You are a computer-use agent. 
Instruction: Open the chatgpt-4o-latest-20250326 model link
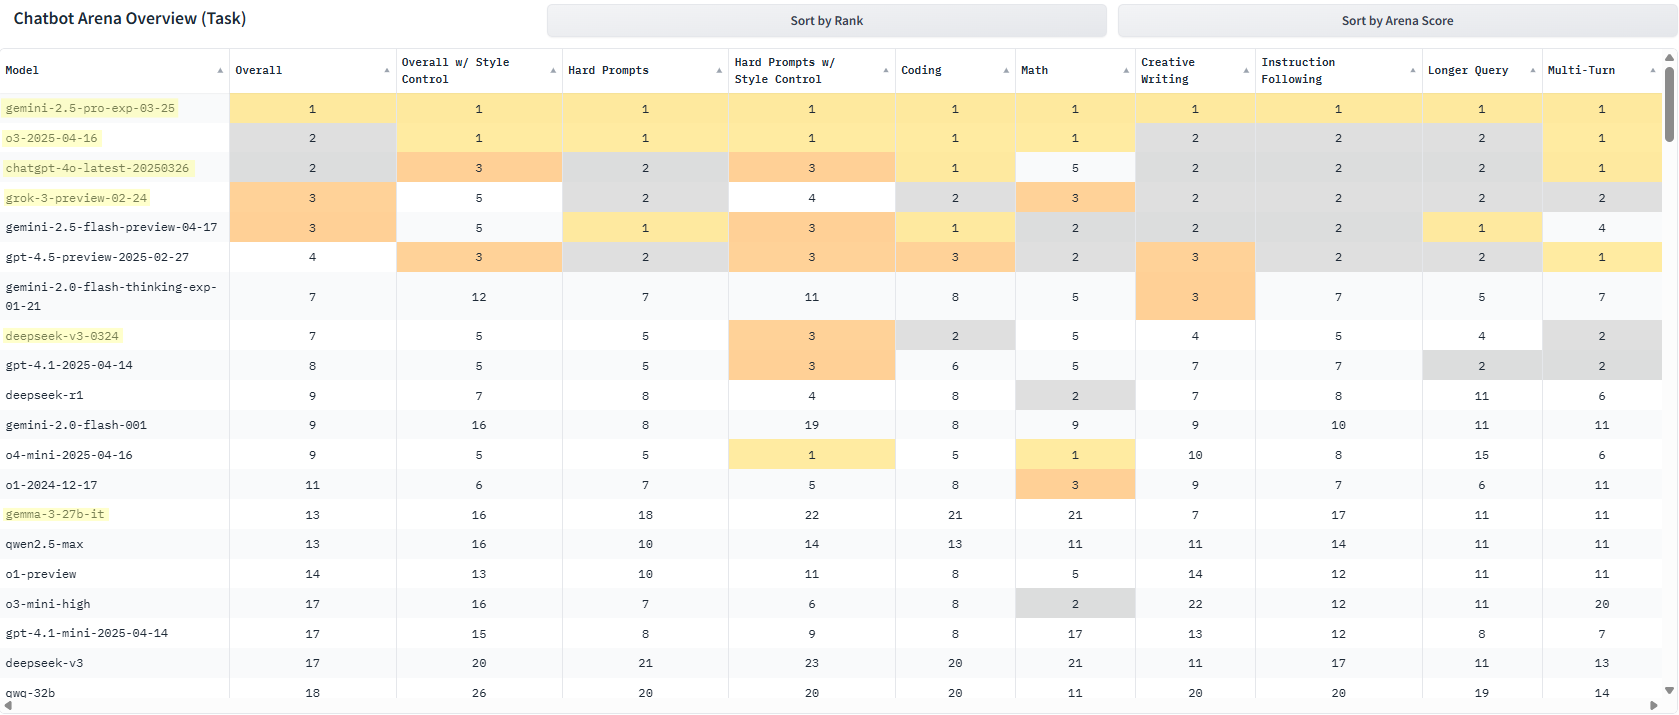97,168
